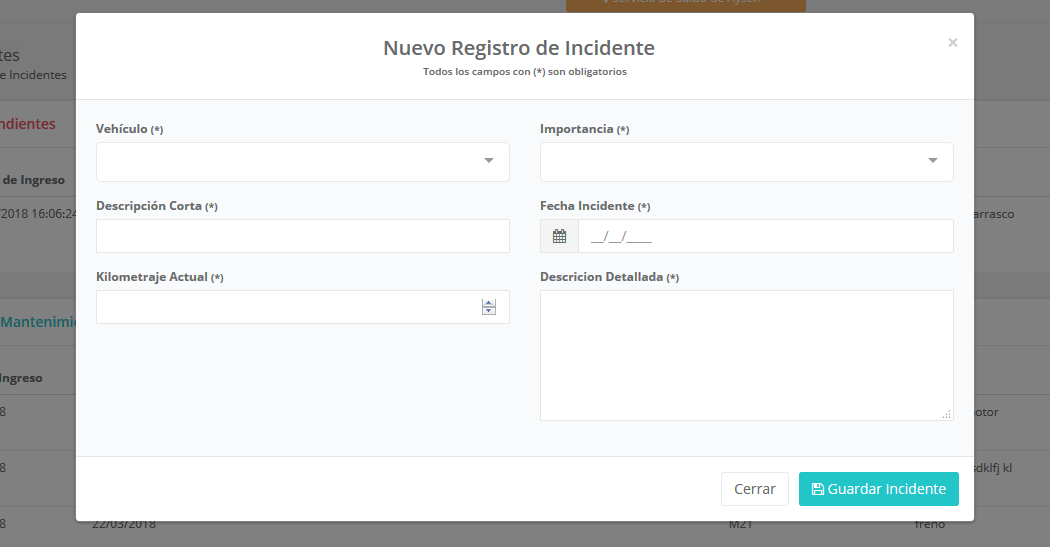
Task: Click the Importancia (*) field label
Action: point(584,130)
